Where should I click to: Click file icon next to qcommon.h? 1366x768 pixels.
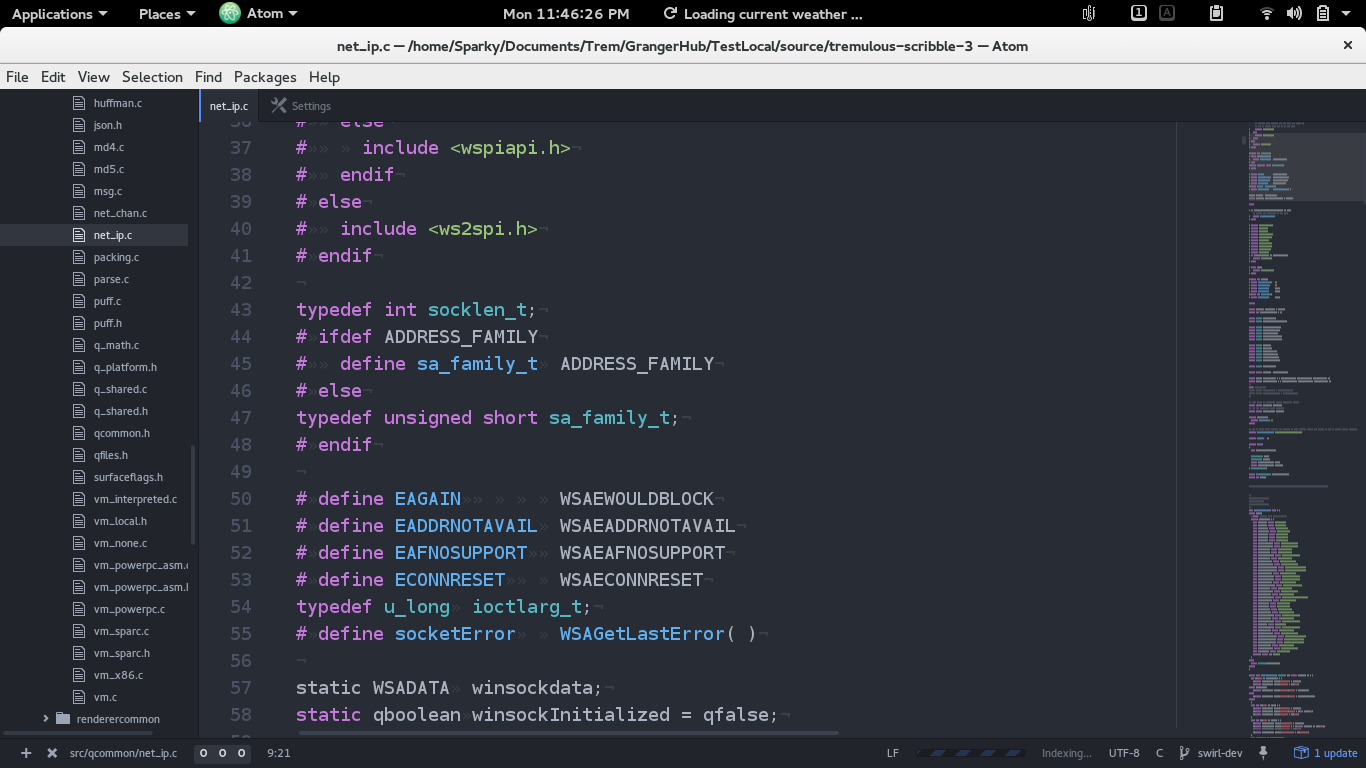point(80,433)
